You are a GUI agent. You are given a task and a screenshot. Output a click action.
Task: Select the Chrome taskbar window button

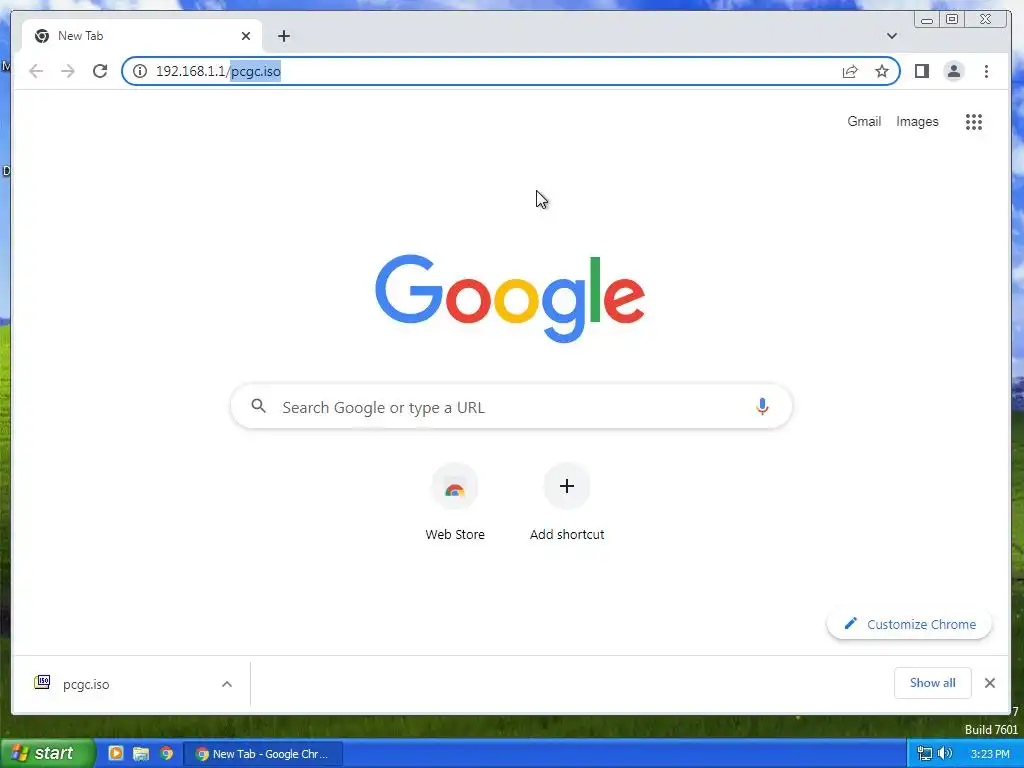coord(263,754)
